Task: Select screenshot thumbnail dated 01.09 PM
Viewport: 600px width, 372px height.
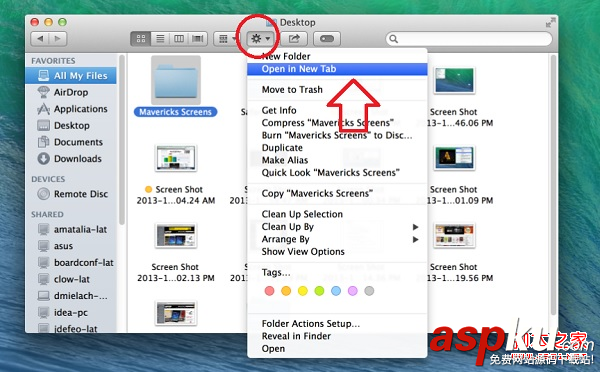Action: tap(454, 158)
